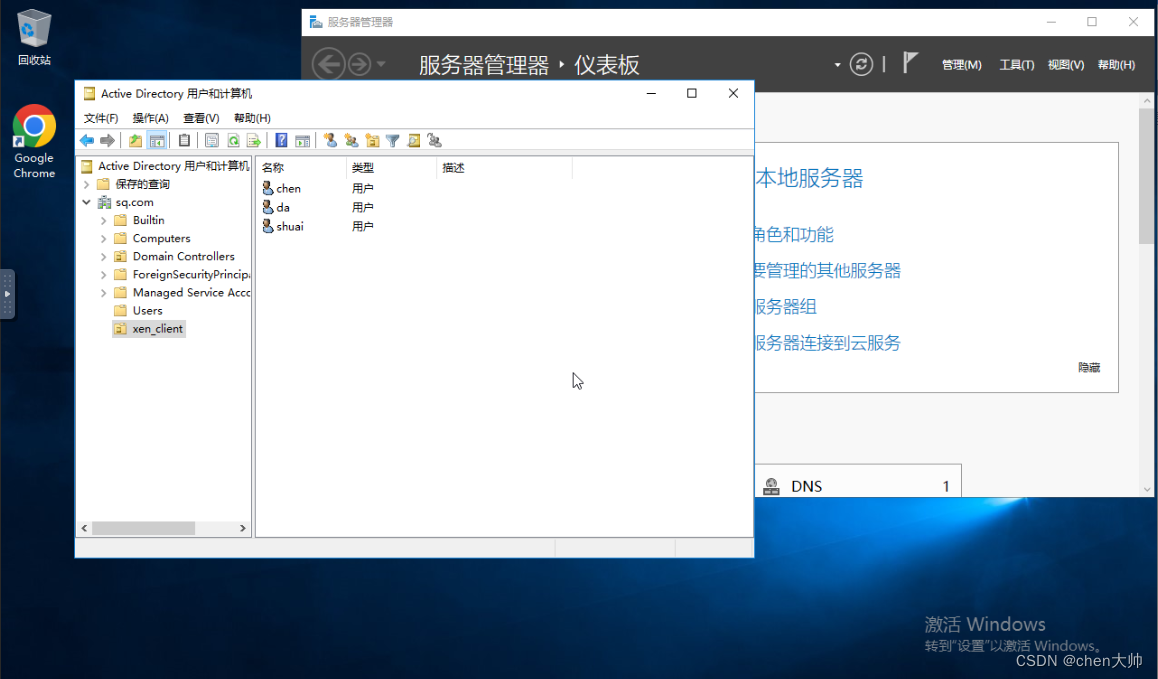
Task: Open help with blue question mark icon
Action: pos(281,140)
